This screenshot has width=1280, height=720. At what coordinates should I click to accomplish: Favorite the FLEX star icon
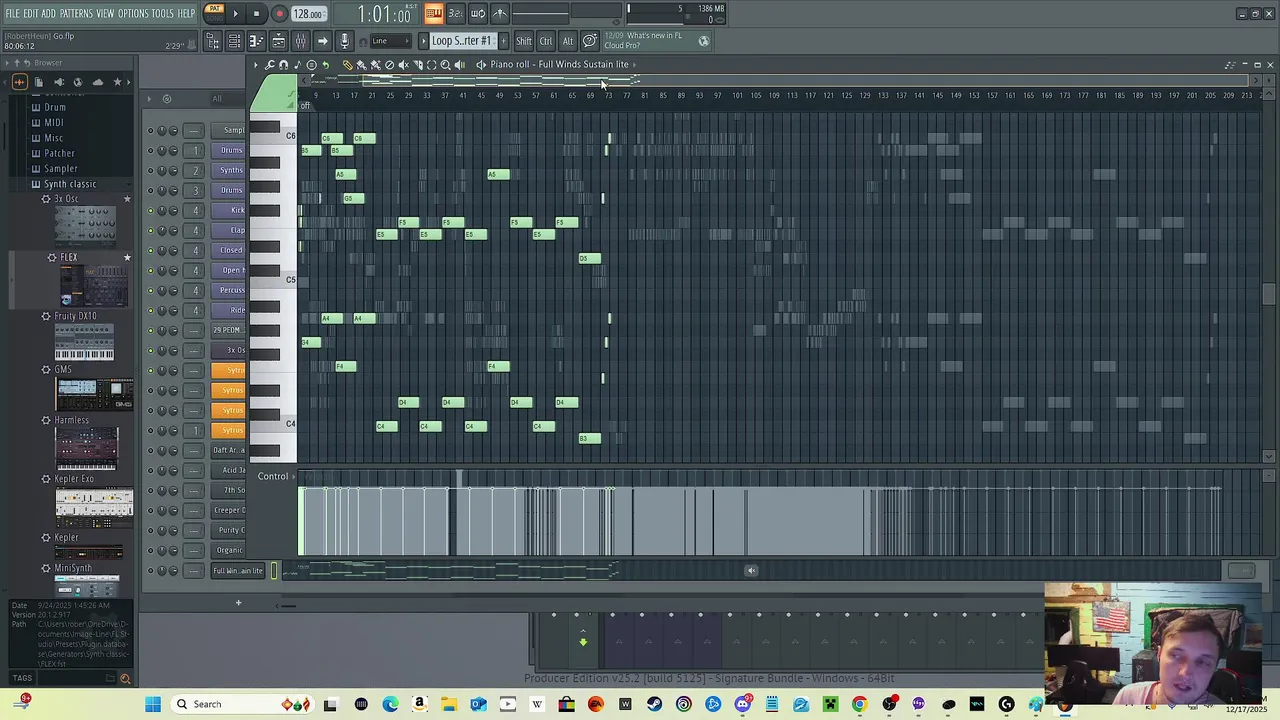coord(127,258)
